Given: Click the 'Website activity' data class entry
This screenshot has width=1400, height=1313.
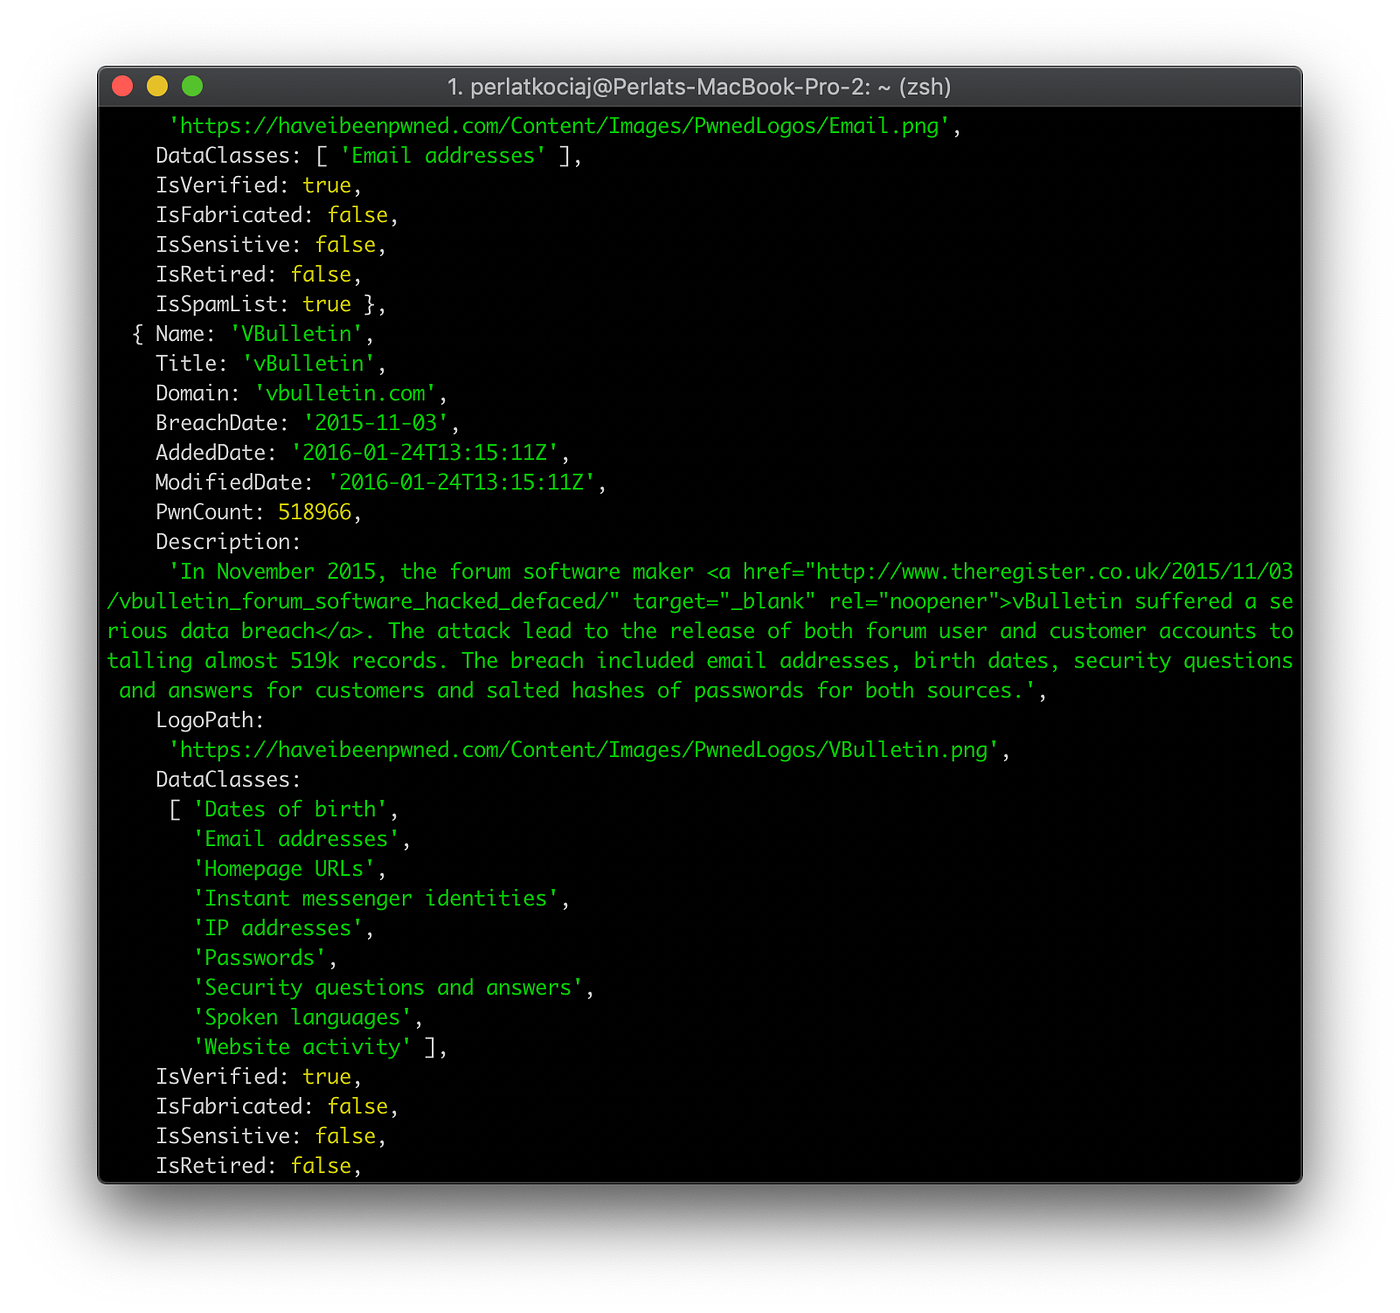Looking at the screenshot, I should point(304,1046).
